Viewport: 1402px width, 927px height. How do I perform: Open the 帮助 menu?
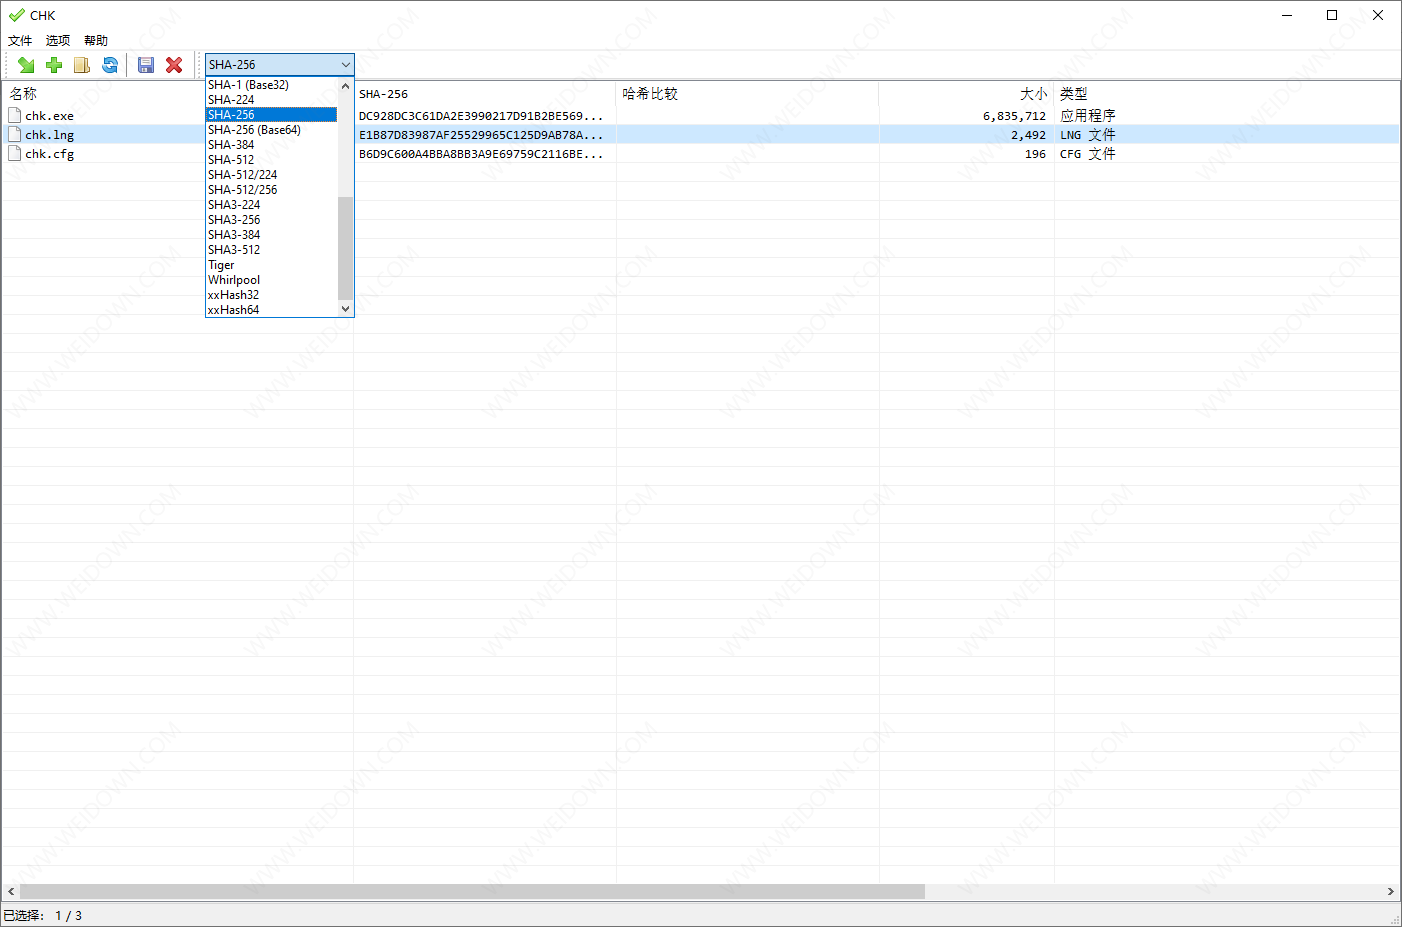coord(96,41)
